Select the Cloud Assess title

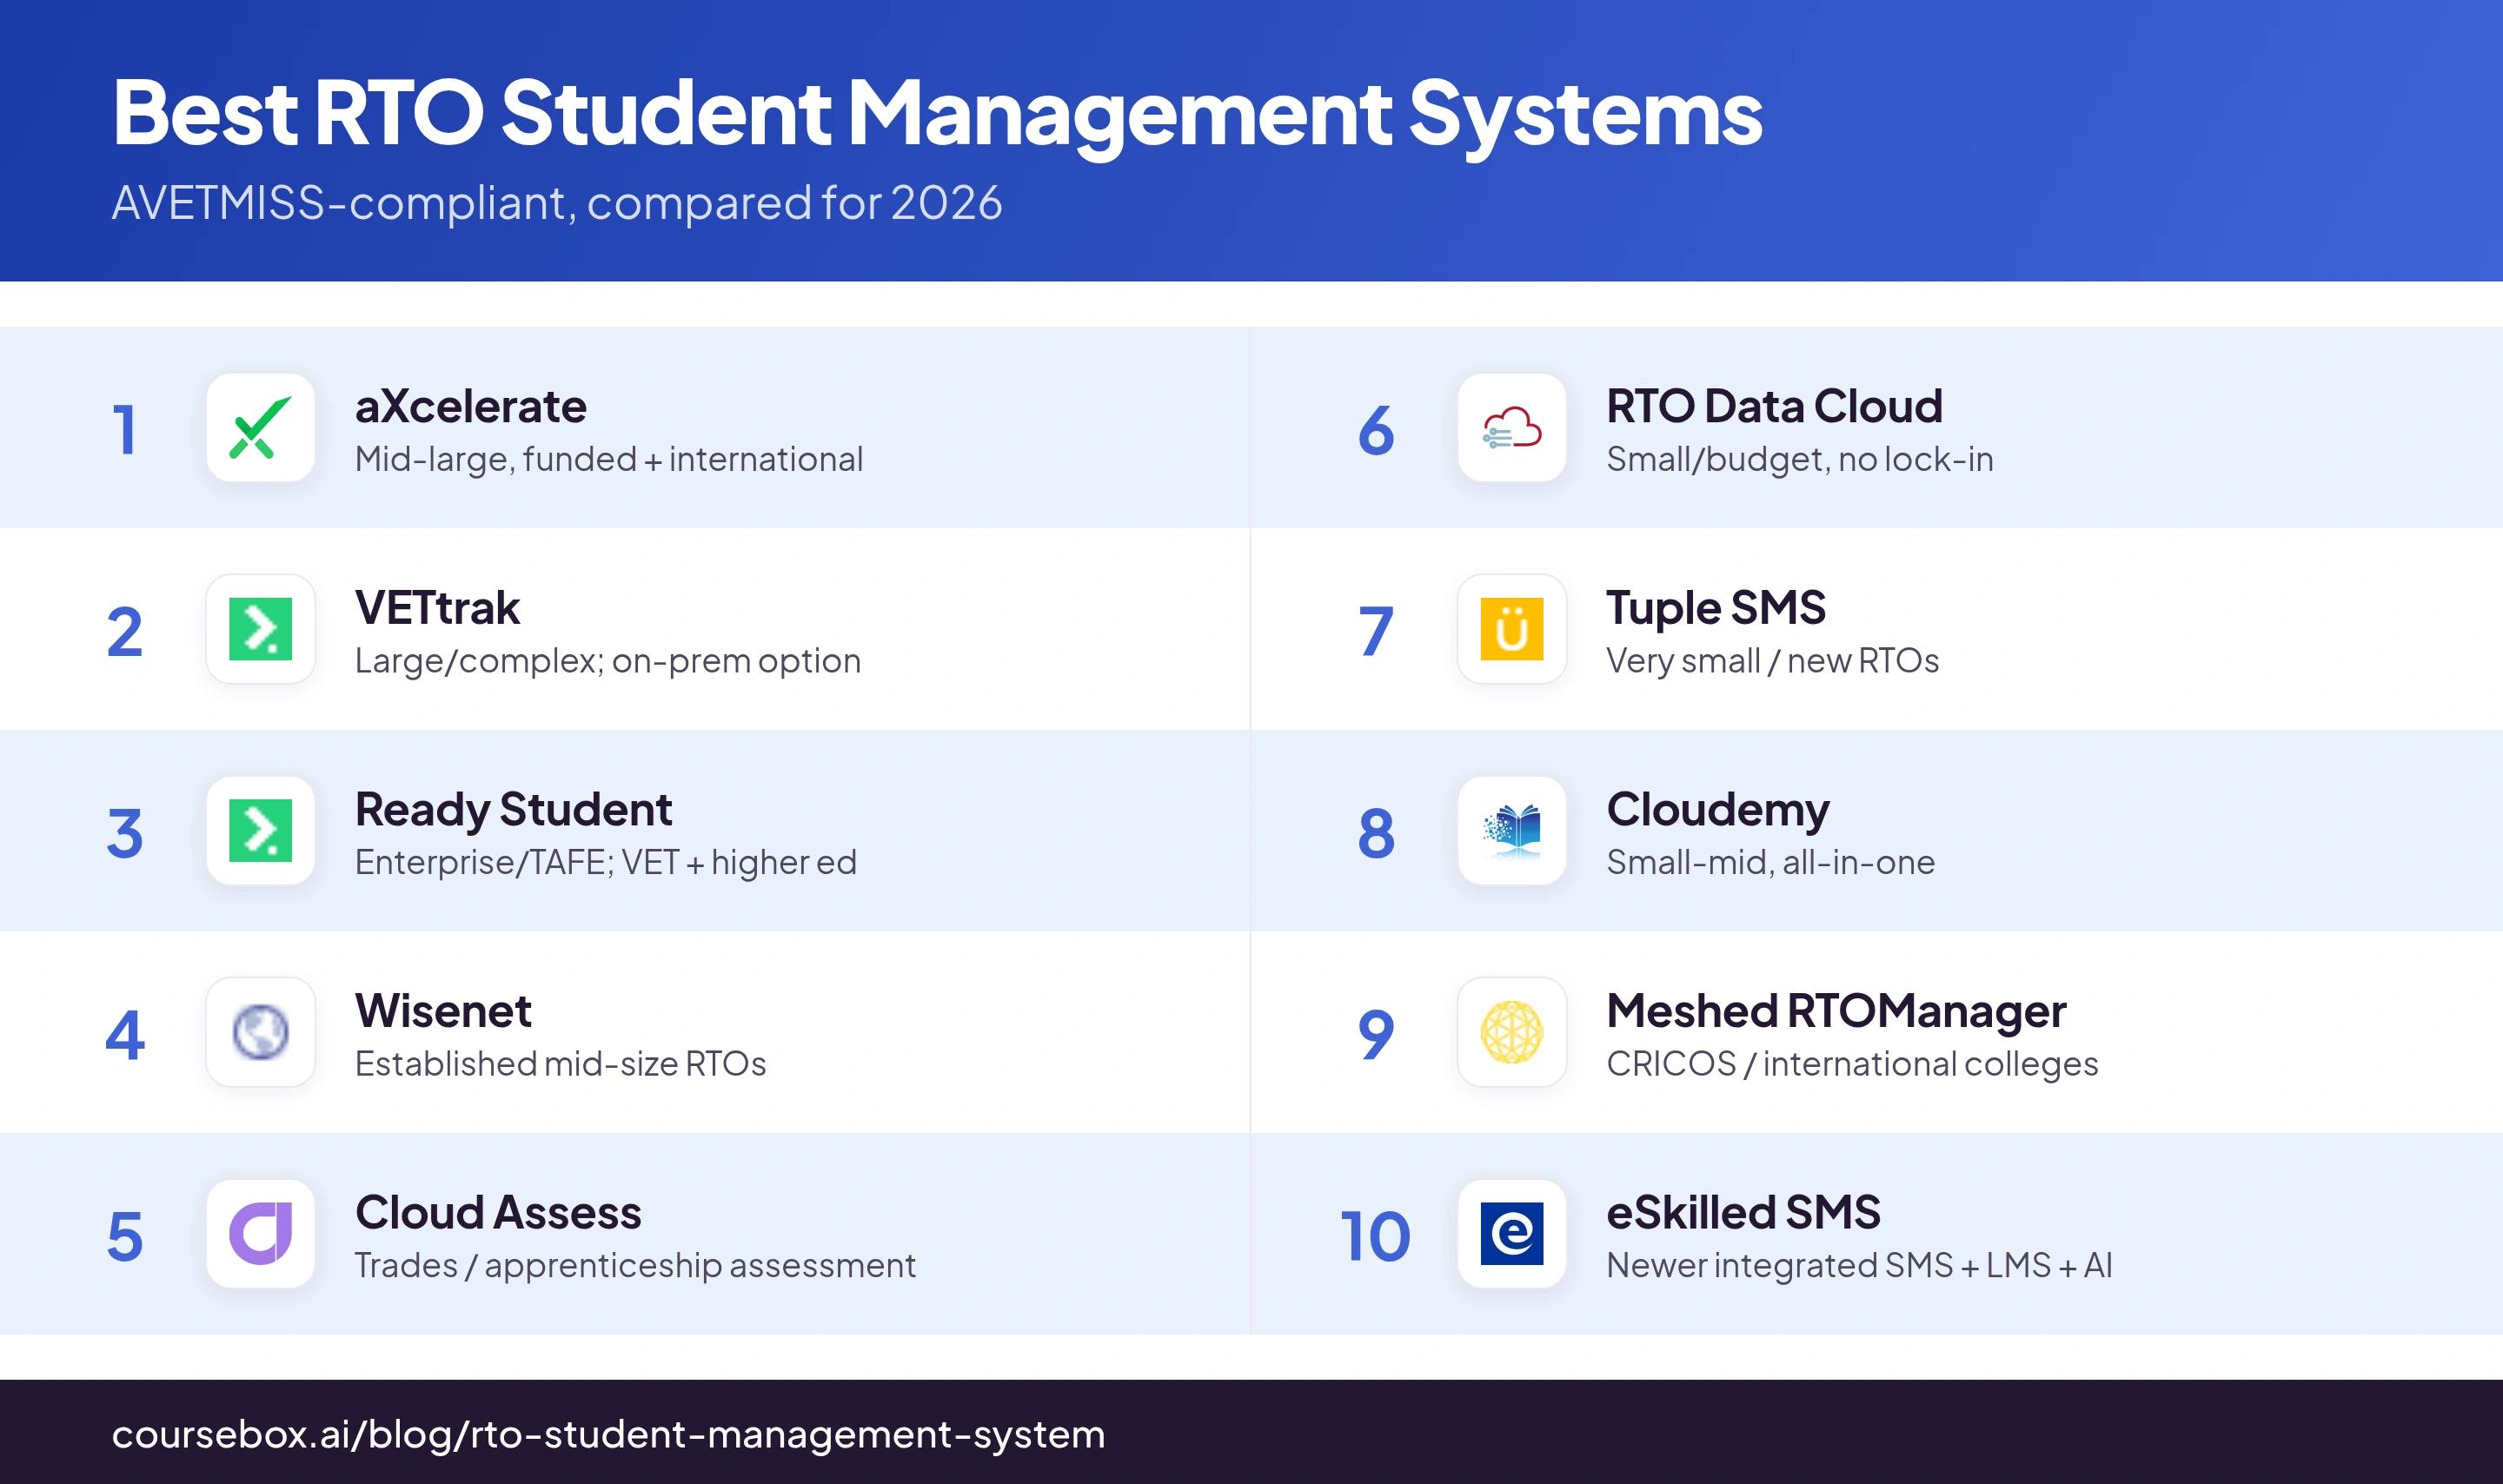[x=498, y=1213]
